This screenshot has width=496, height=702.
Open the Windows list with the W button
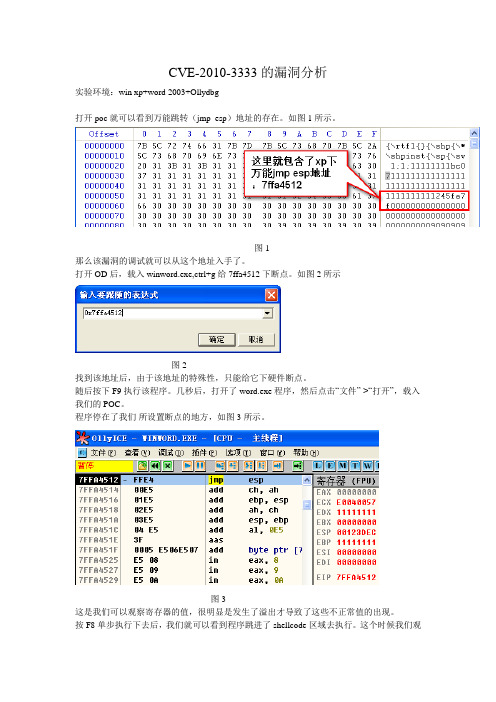coord(367,466)
